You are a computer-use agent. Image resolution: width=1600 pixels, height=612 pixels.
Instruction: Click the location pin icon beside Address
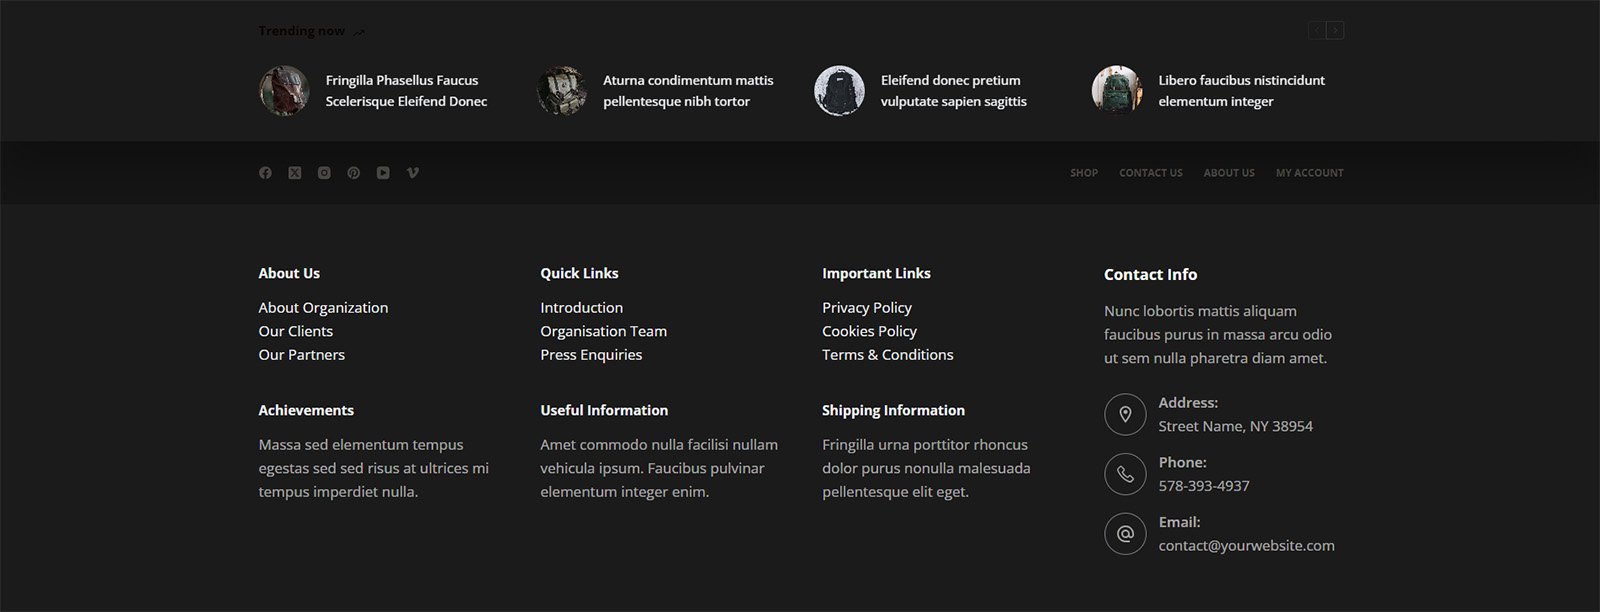click(1125, 414)
